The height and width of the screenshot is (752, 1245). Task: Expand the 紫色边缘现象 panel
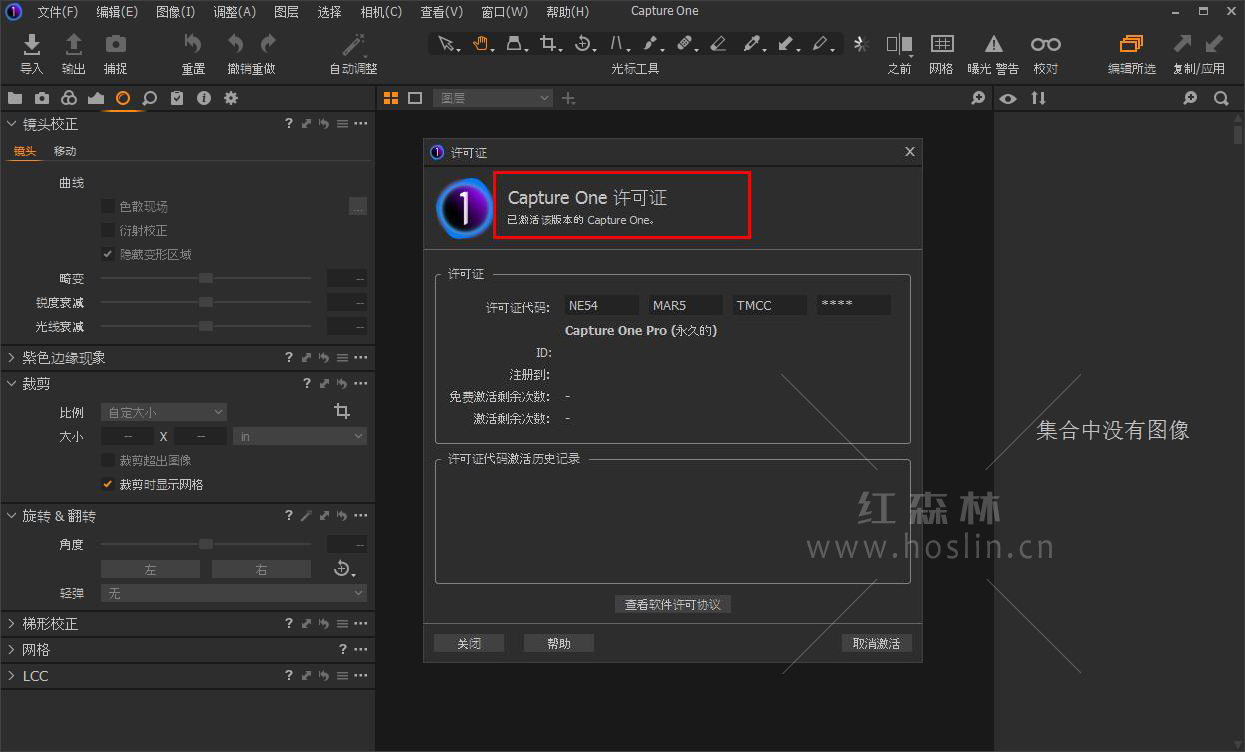[11, 358]
